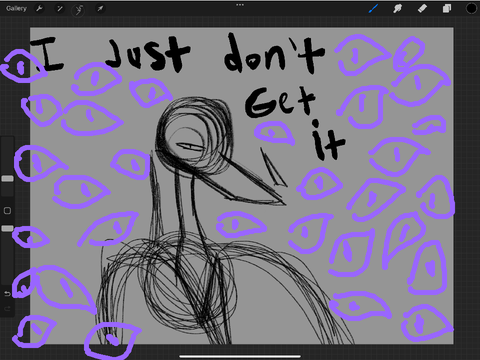Select the Eraser tool
Screen dimensions: 480x360
coord(422,8)
